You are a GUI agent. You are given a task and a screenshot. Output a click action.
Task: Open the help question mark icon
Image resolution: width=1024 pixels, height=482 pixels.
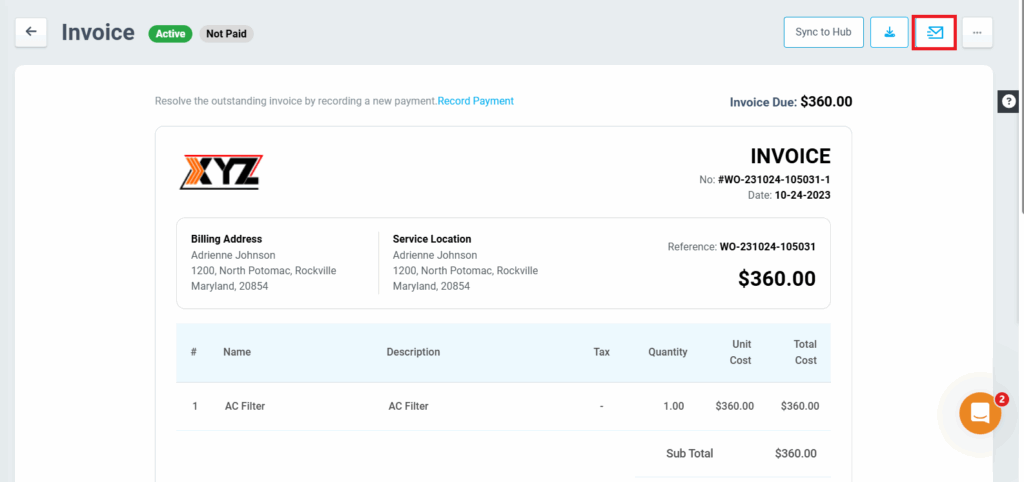click(1009, 101)
